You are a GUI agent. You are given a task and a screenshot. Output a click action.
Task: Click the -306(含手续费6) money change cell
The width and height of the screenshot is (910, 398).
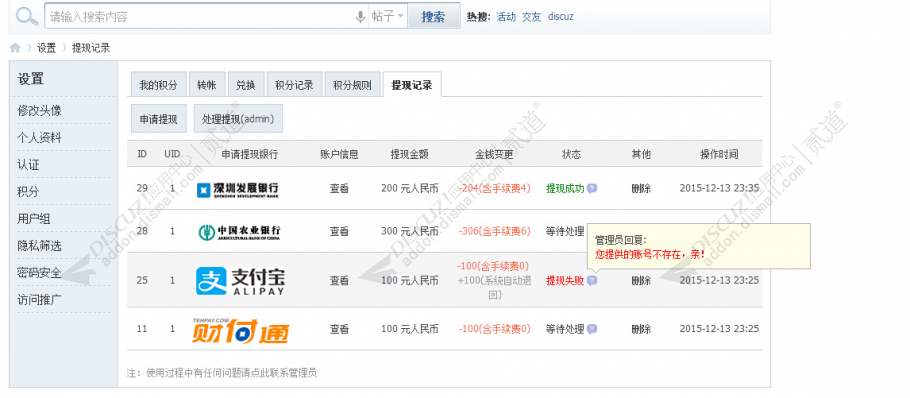494,231
